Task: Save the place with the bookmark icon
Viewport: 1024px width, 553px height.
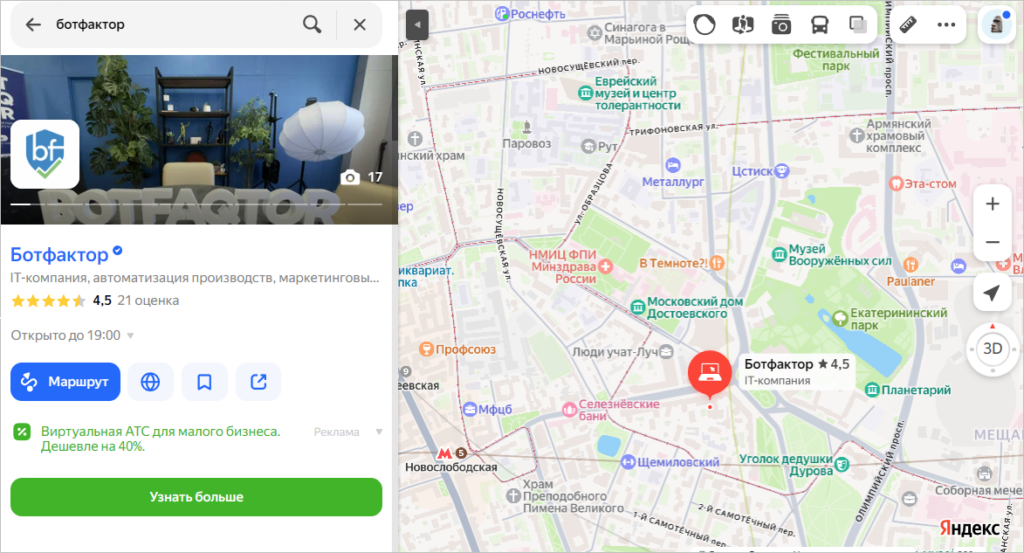Action: [204, 381]
